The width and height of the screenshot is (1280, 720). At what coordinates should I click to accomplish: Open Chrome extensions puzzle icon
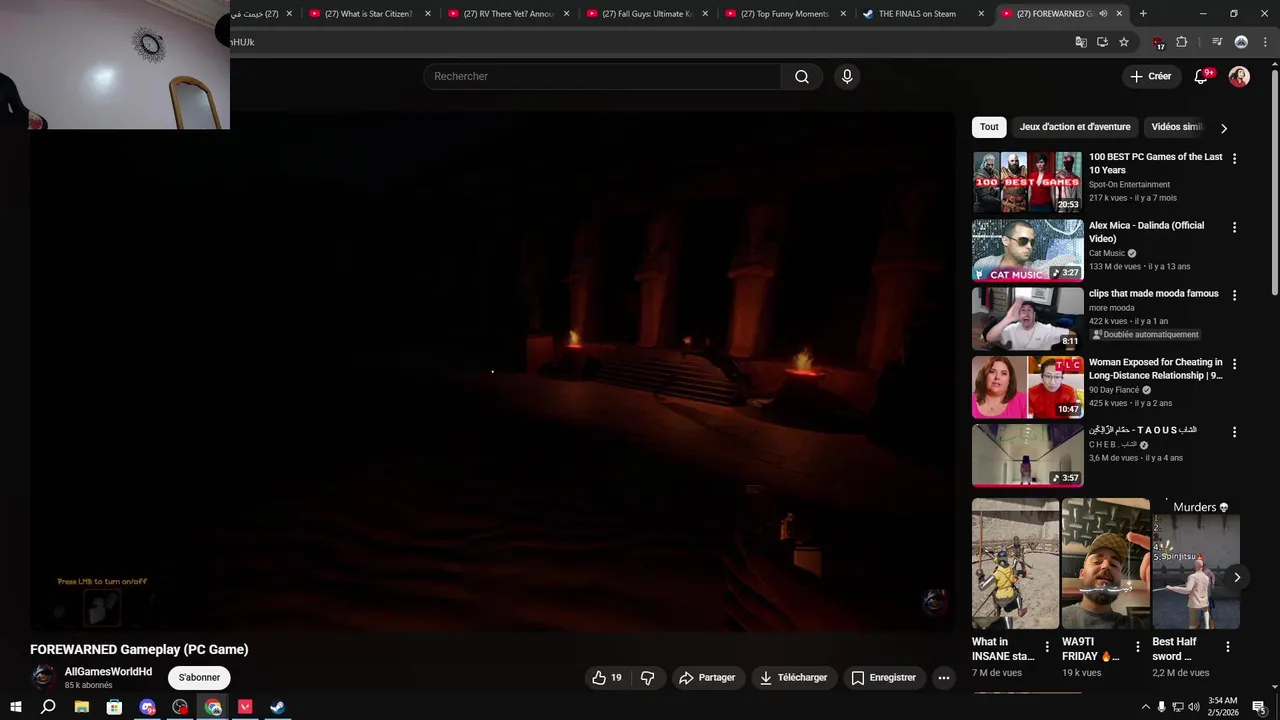click(x=1182, y=42)
